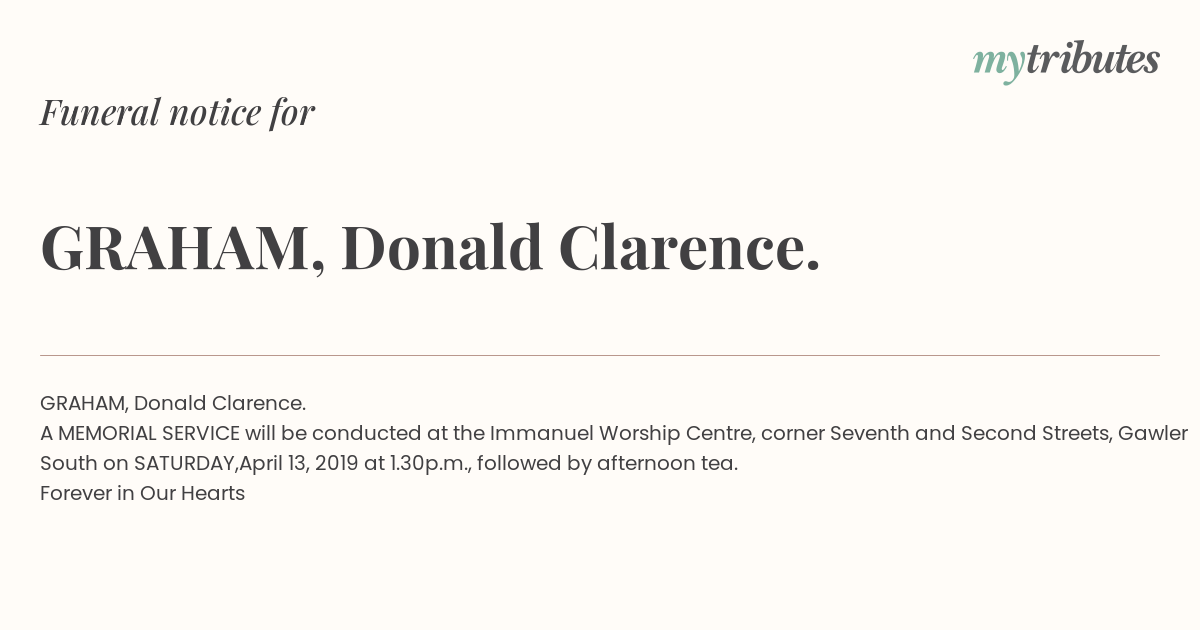Image resolution: width=1200 pixels, height=630 pixels.
Task: Click the 'Forever in Our Hearts' line
Action: click(x=142, y=494)
